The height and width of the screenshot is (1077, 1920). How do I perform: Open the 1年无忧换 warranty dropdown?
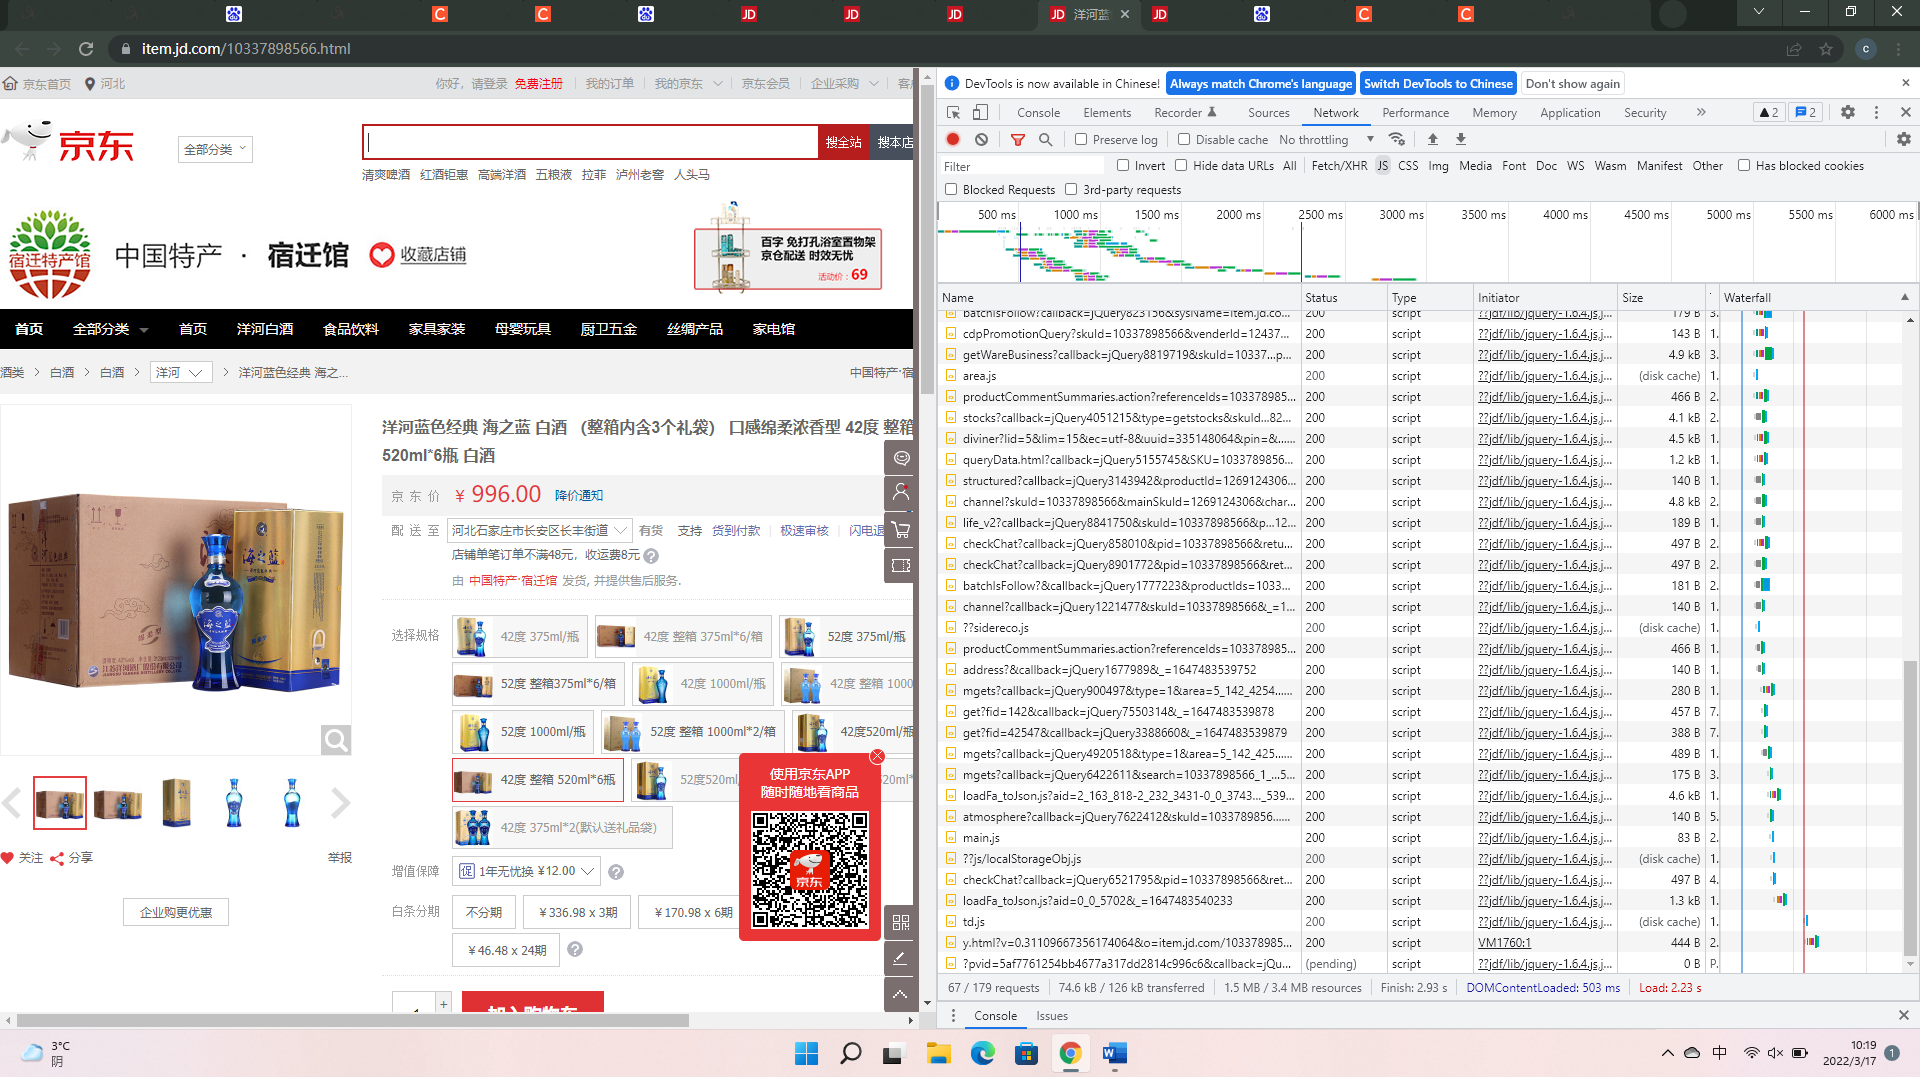(x=527, y=872)
